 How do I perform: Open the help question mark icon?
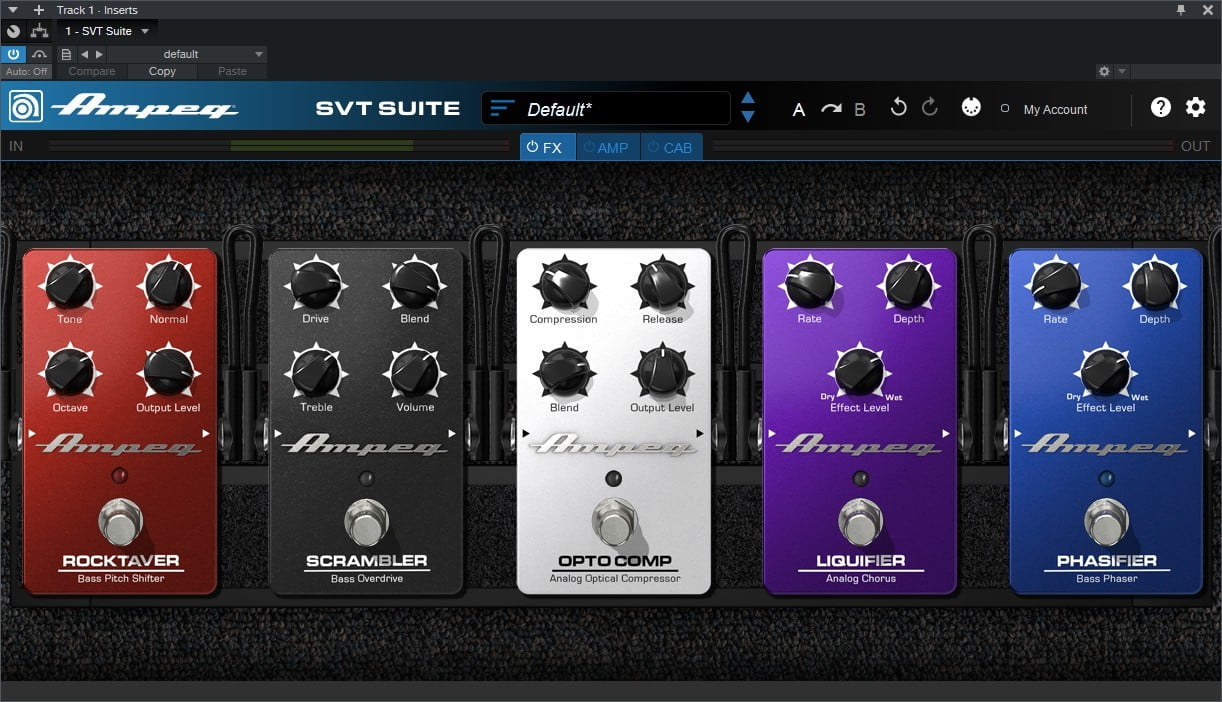click(1161, 108)
